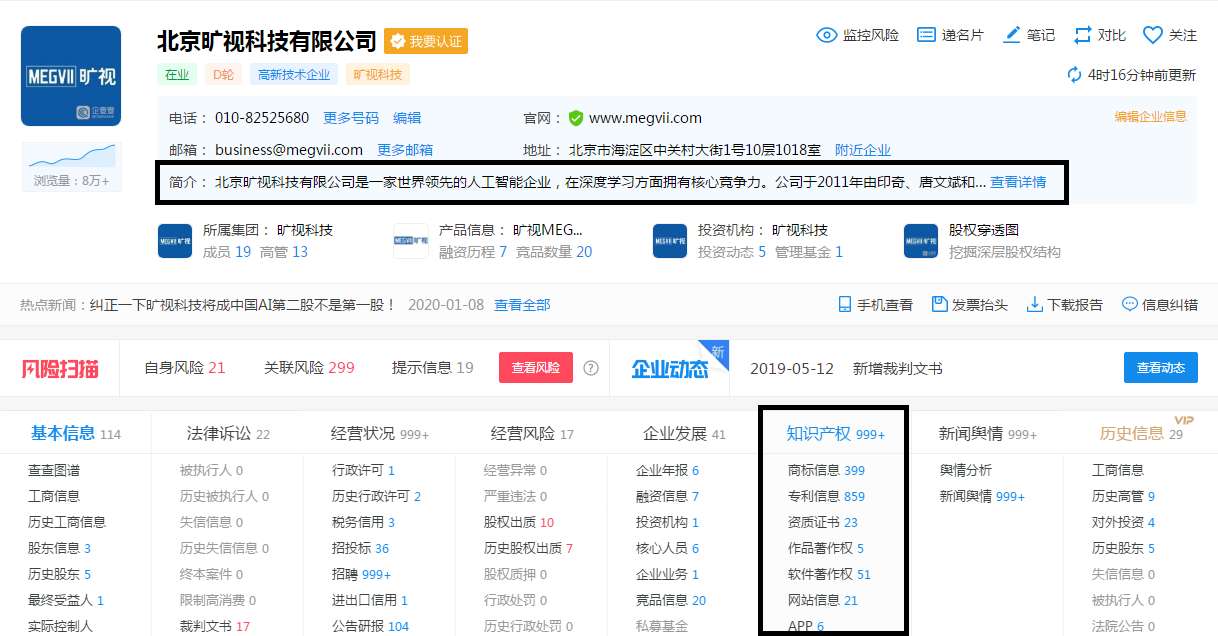
Task: Click the 产品信息 logo icon
Action: (411, 241)
